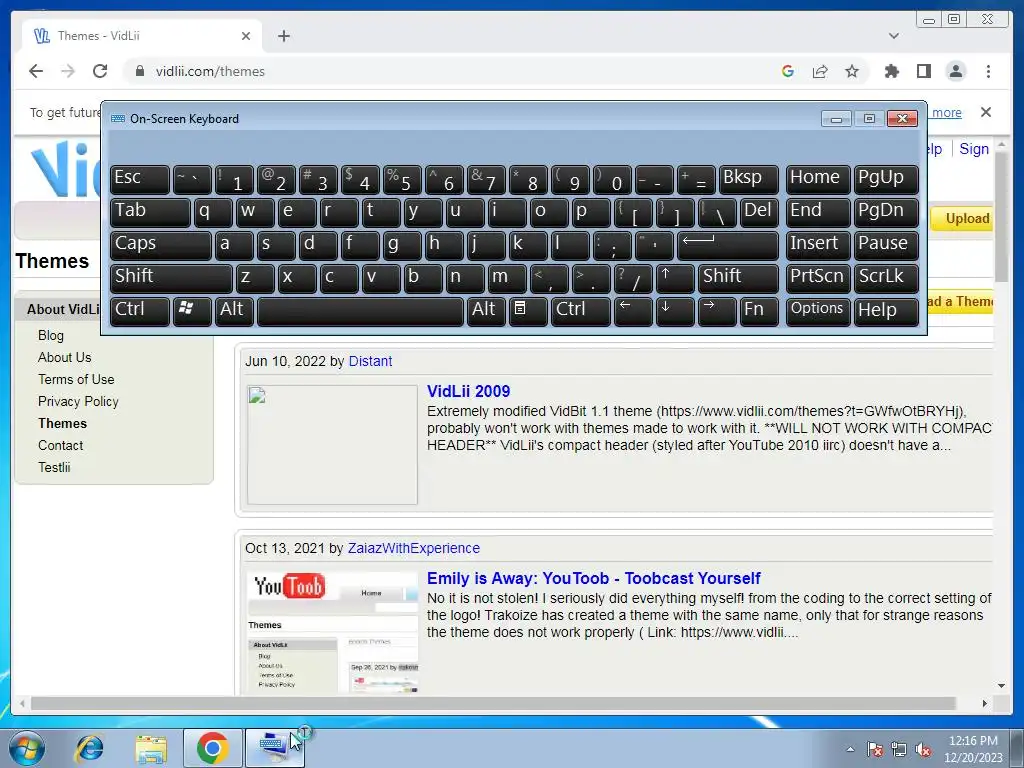Open a new Chrome tab
Viewport: 1024px width, 768px height.
click(x=283, y=36)
